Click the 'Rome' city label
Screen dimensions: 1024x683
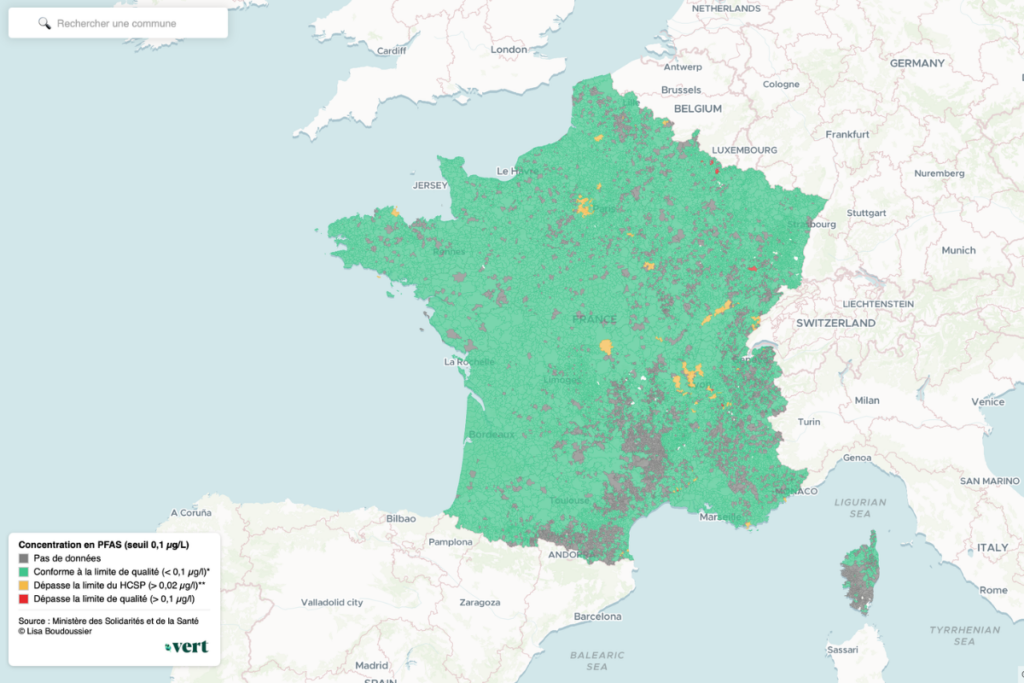pyautogui.click(x=993, y=590)
